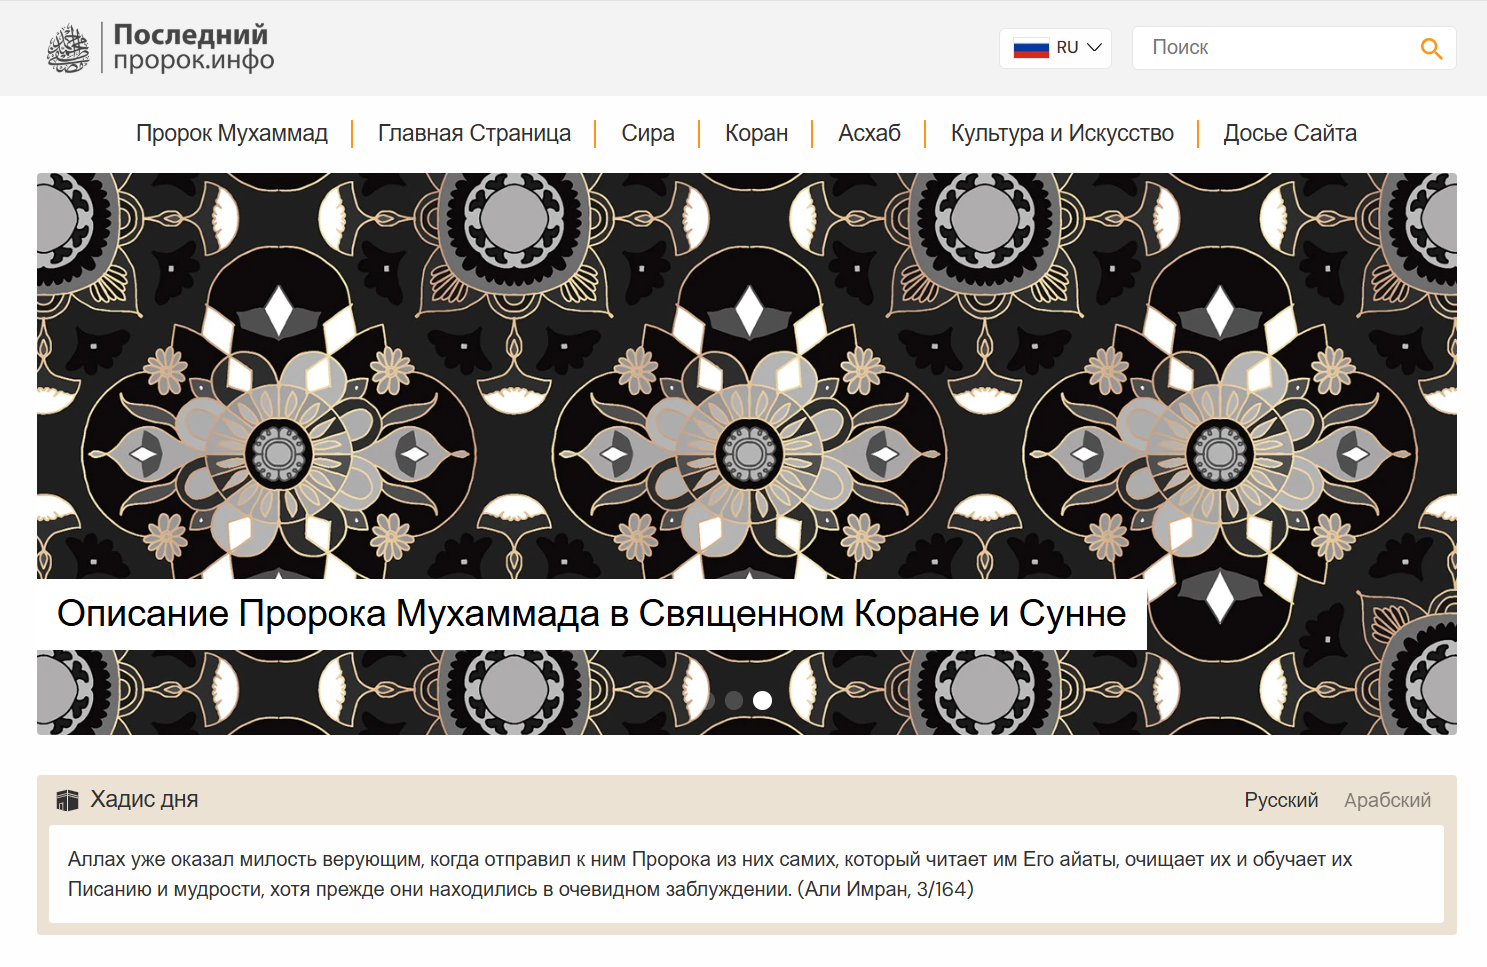Go to Главная Страница menu item

[x=474, y=133]
